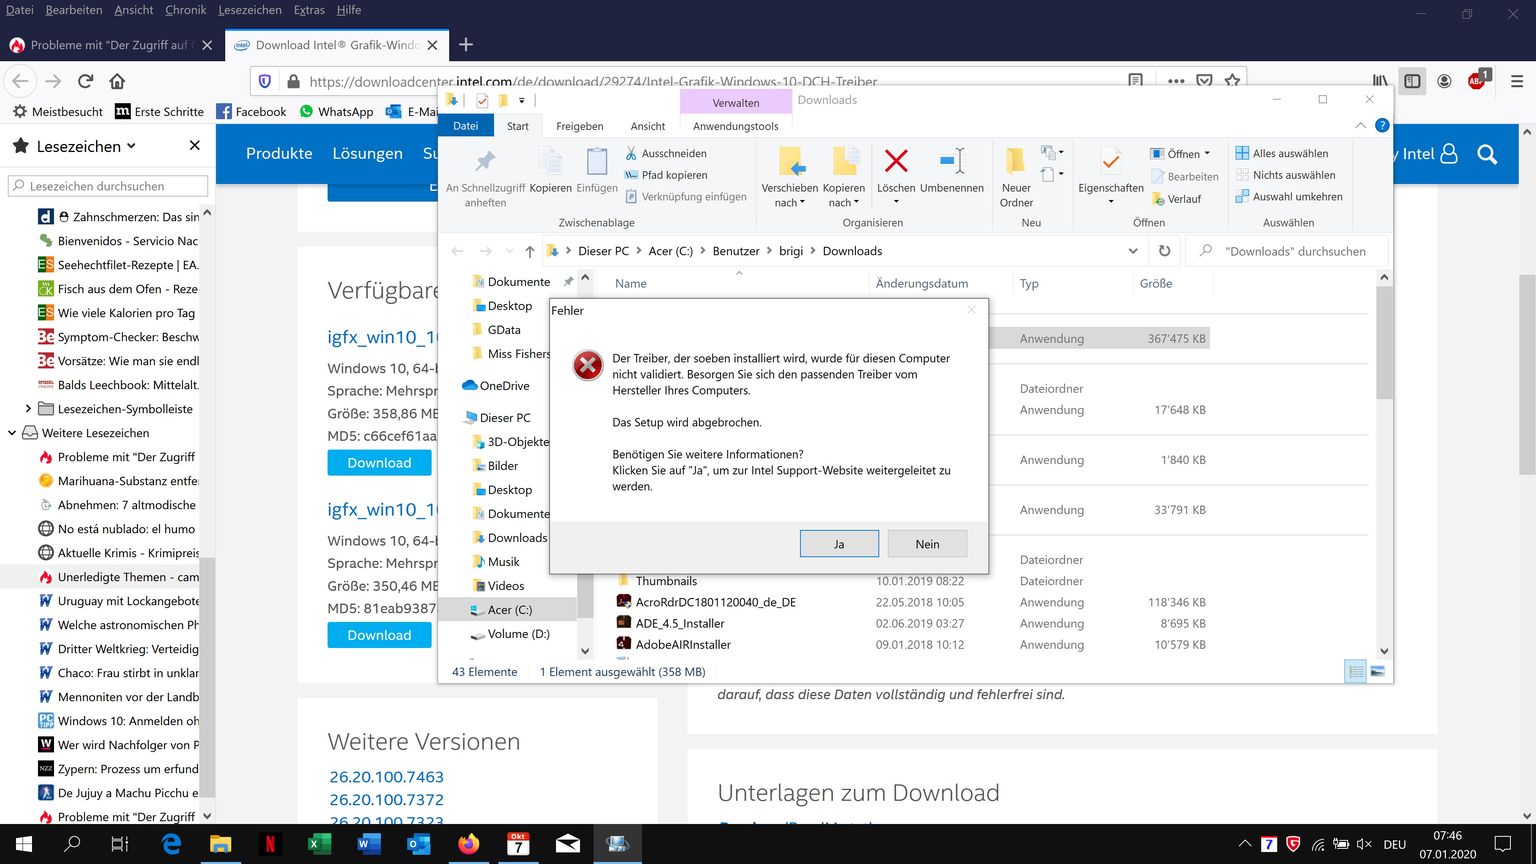Open the Chronik menu in Firefox
This screenshot has width=1536, height=864.
click(x=185, y=10)
